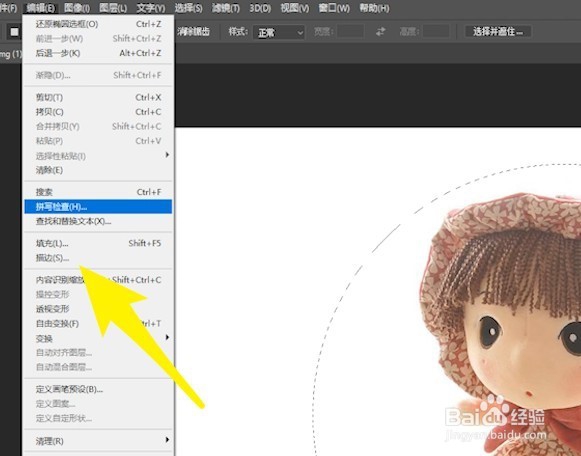The height and width of the screenshot is (456, 581).
Task: Choose 查找和替换文本(X)... item
Action: (99, 221)
